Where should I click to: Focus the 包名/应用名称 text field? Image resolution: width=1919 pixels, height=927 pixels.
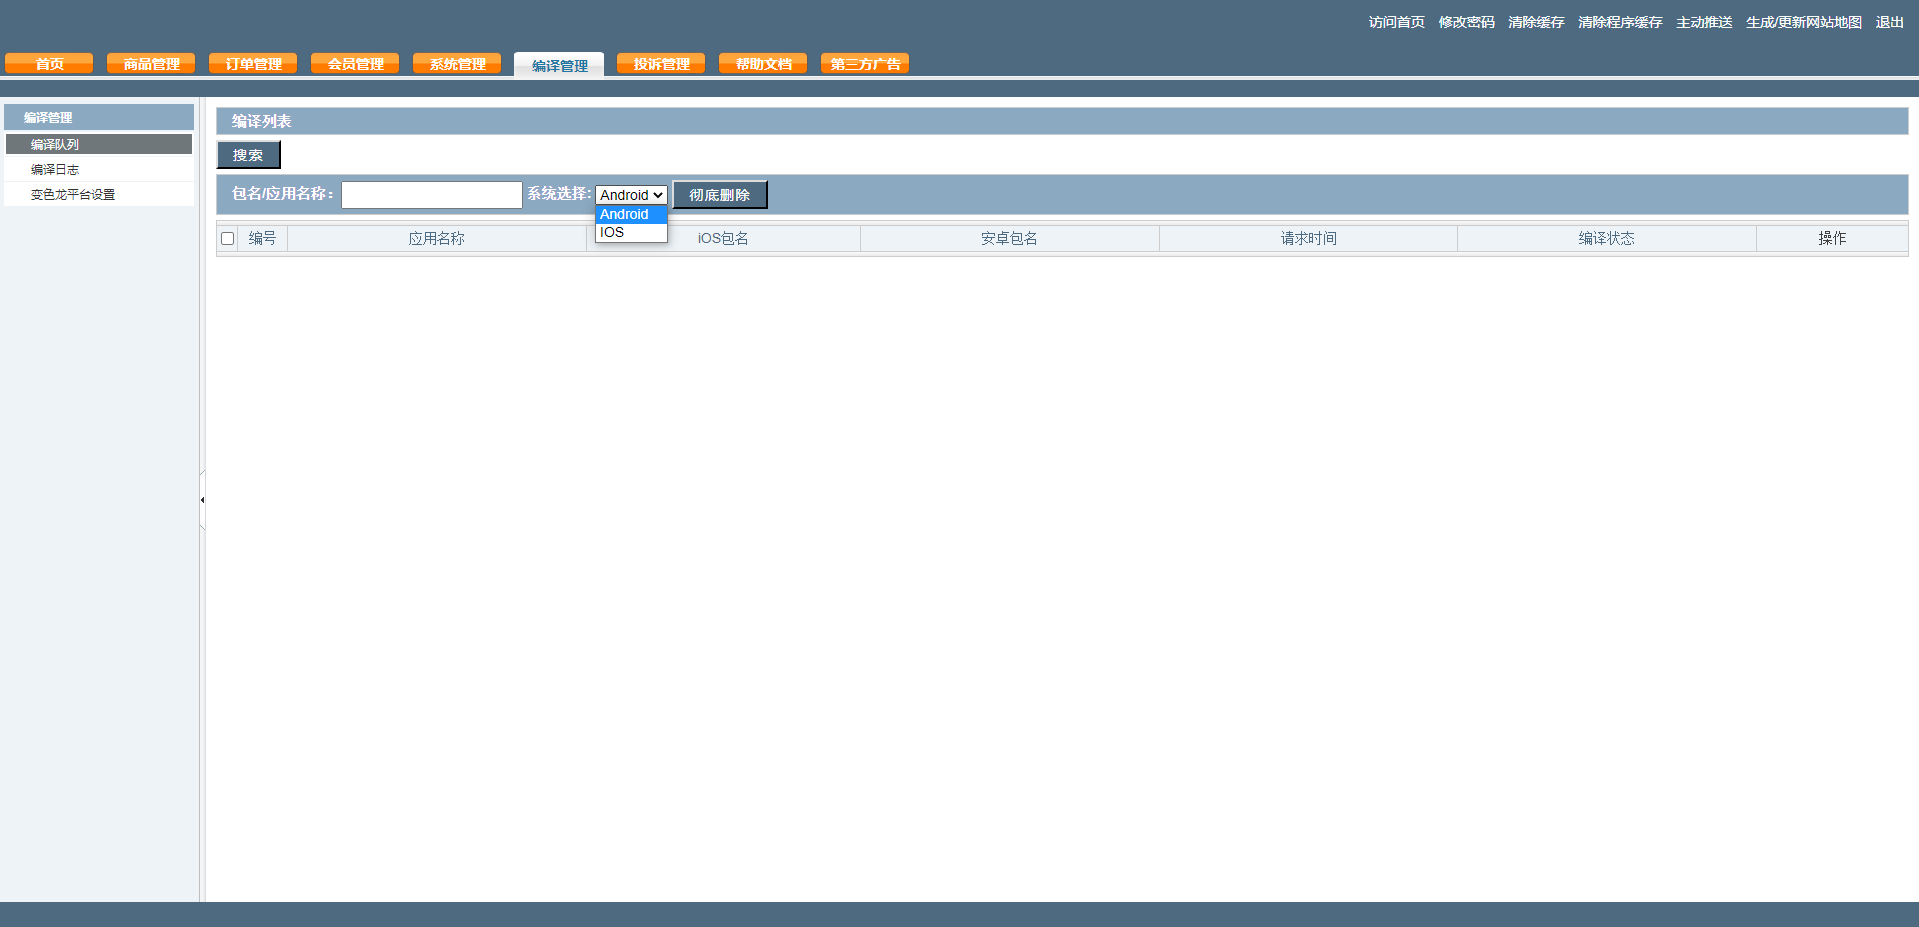click(431, 195)
